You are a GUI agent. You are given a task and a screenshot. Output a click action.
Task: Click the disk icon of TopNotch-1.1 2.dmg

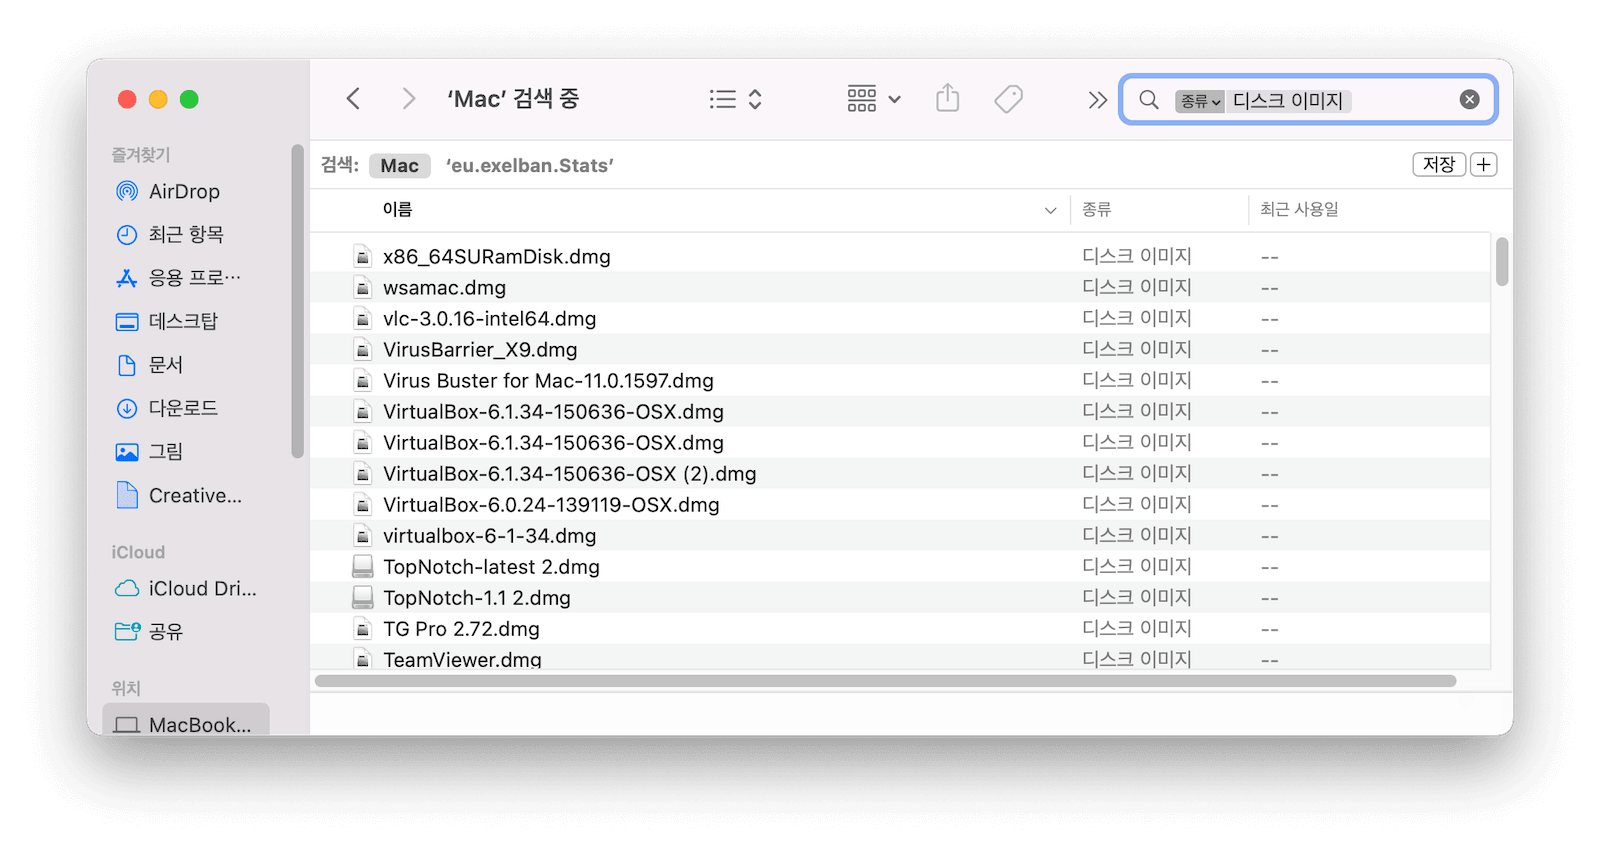coord(363,598)
